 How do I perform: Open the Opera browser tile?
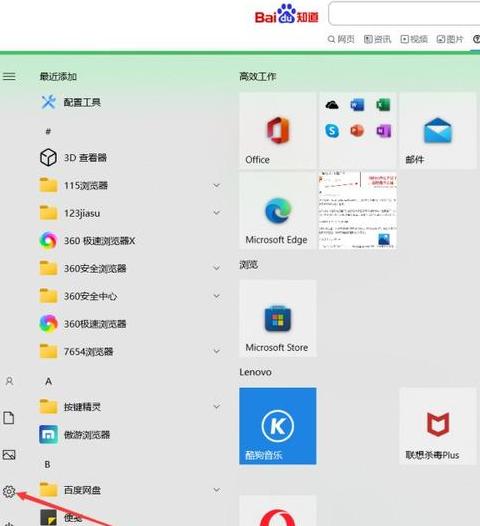point(278,511)
